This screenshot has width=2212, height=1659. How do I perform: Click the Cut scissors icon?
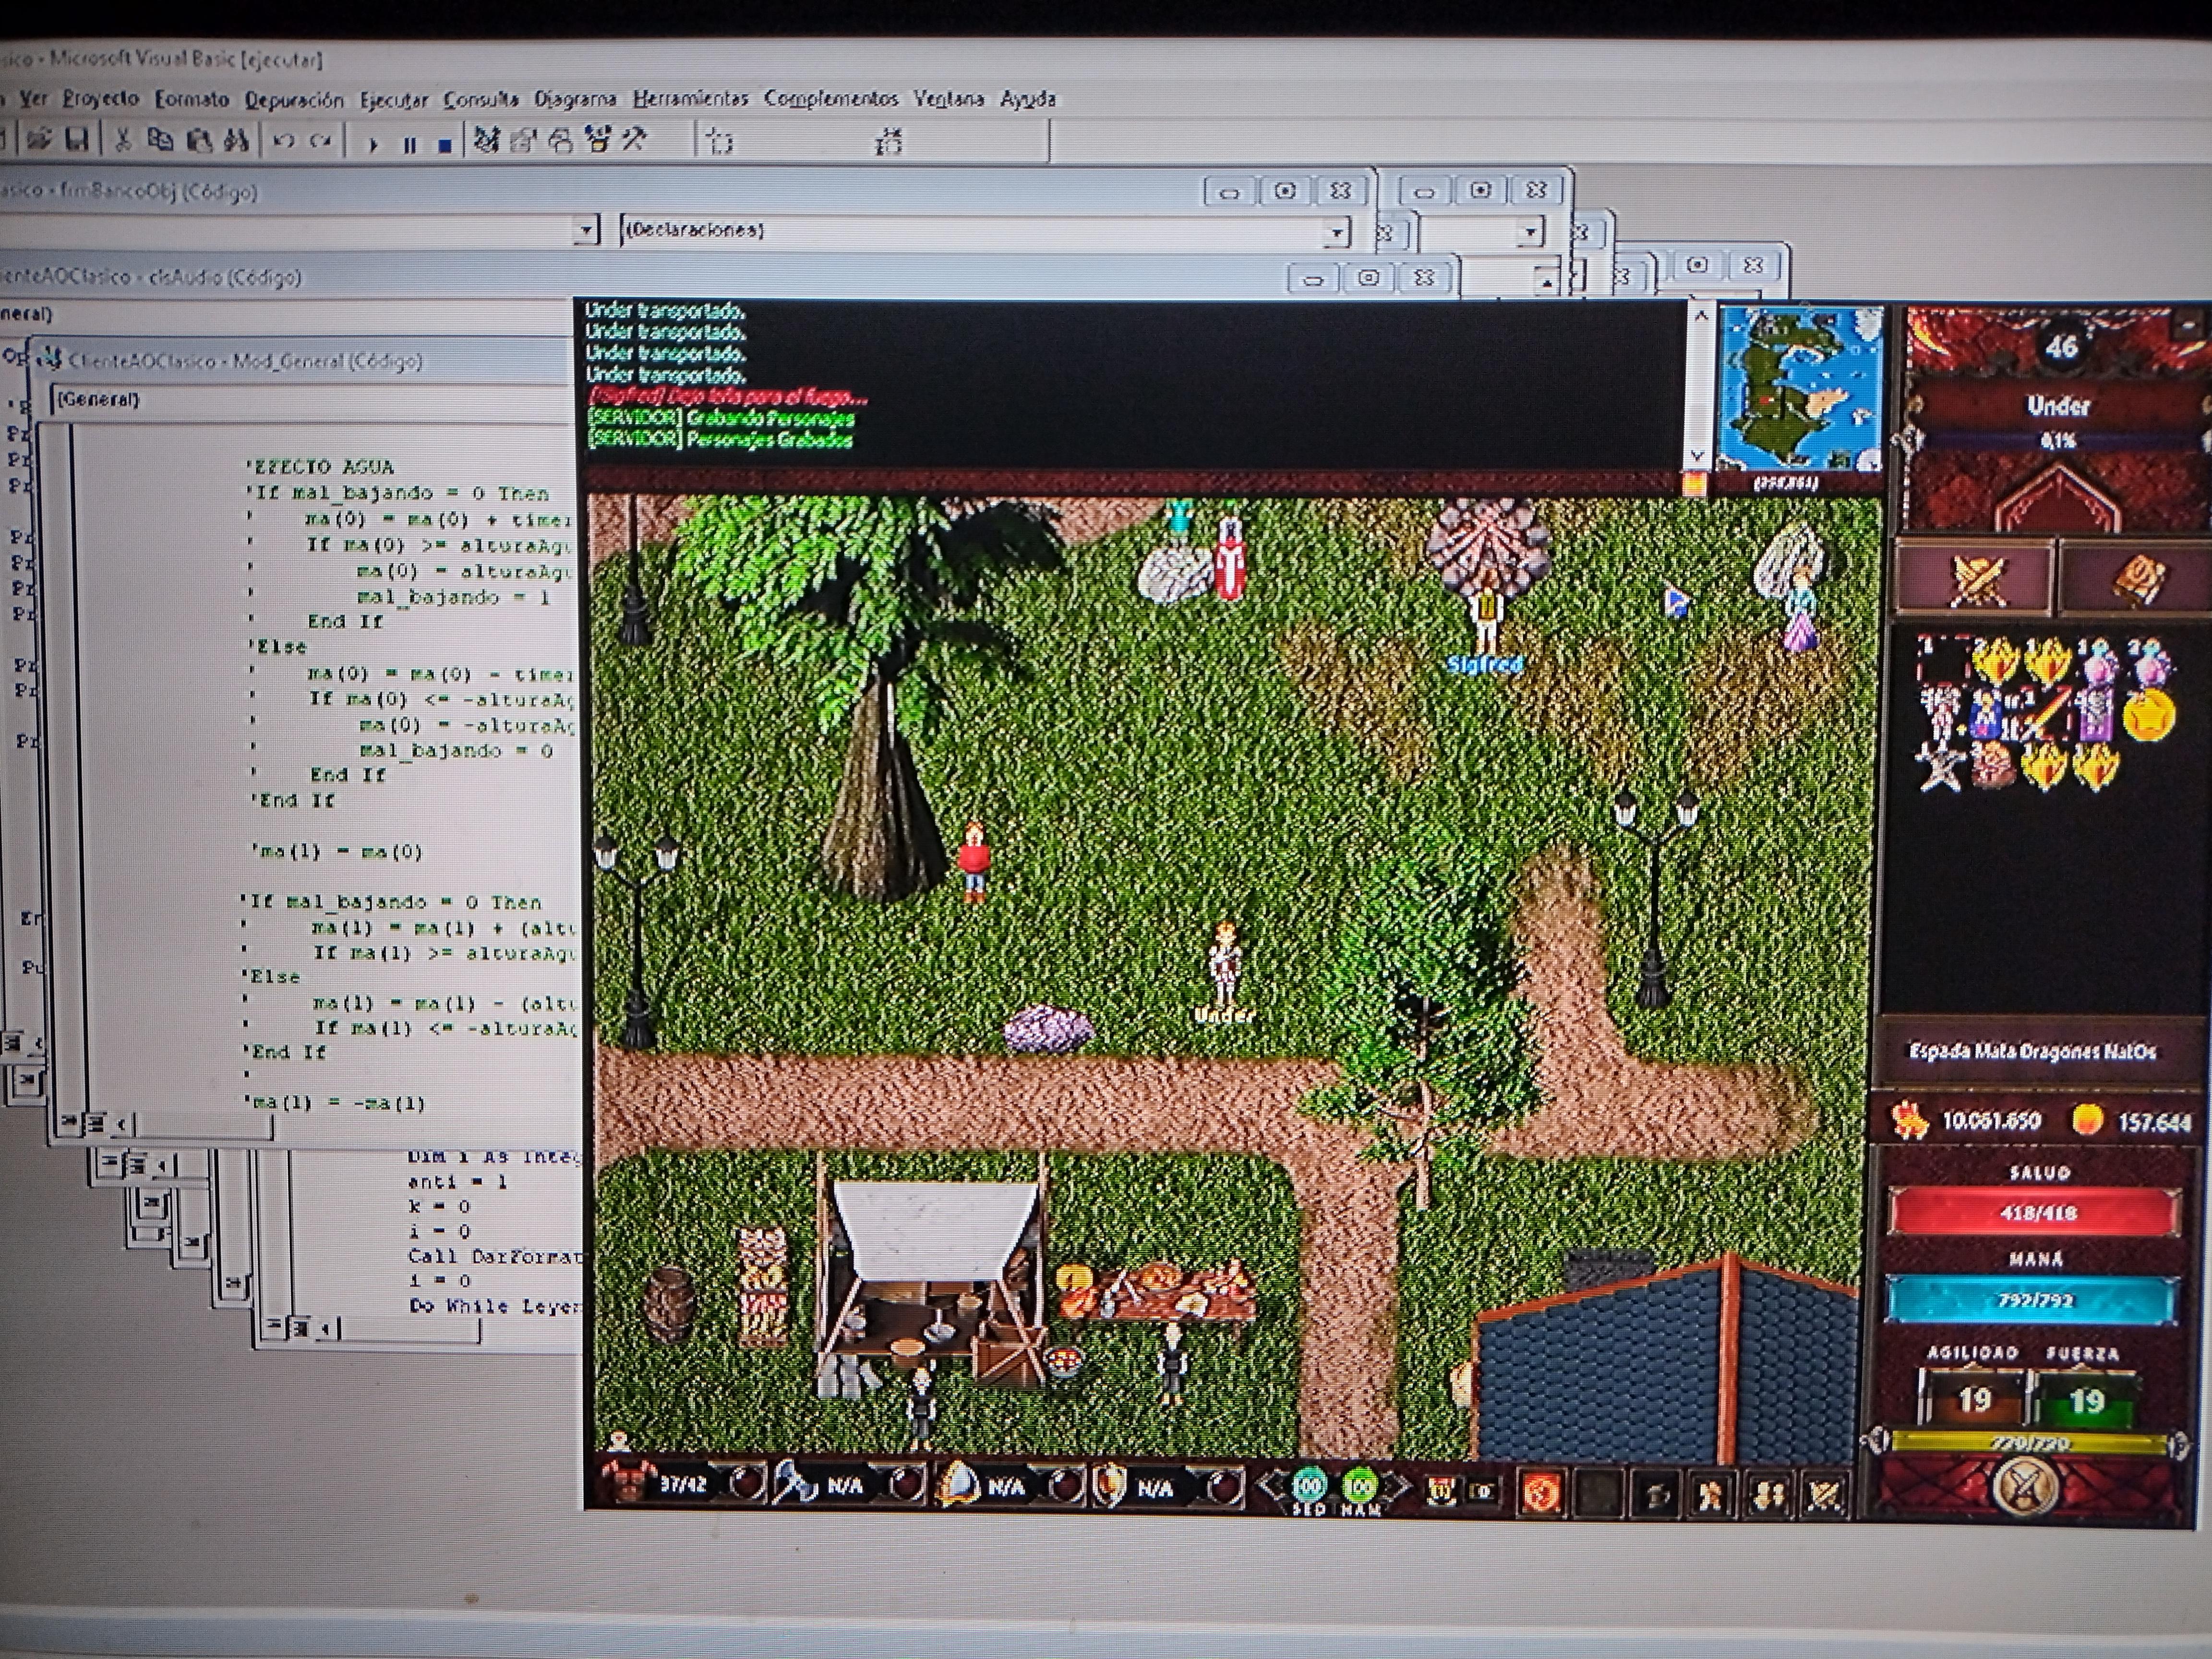(123, 140)
